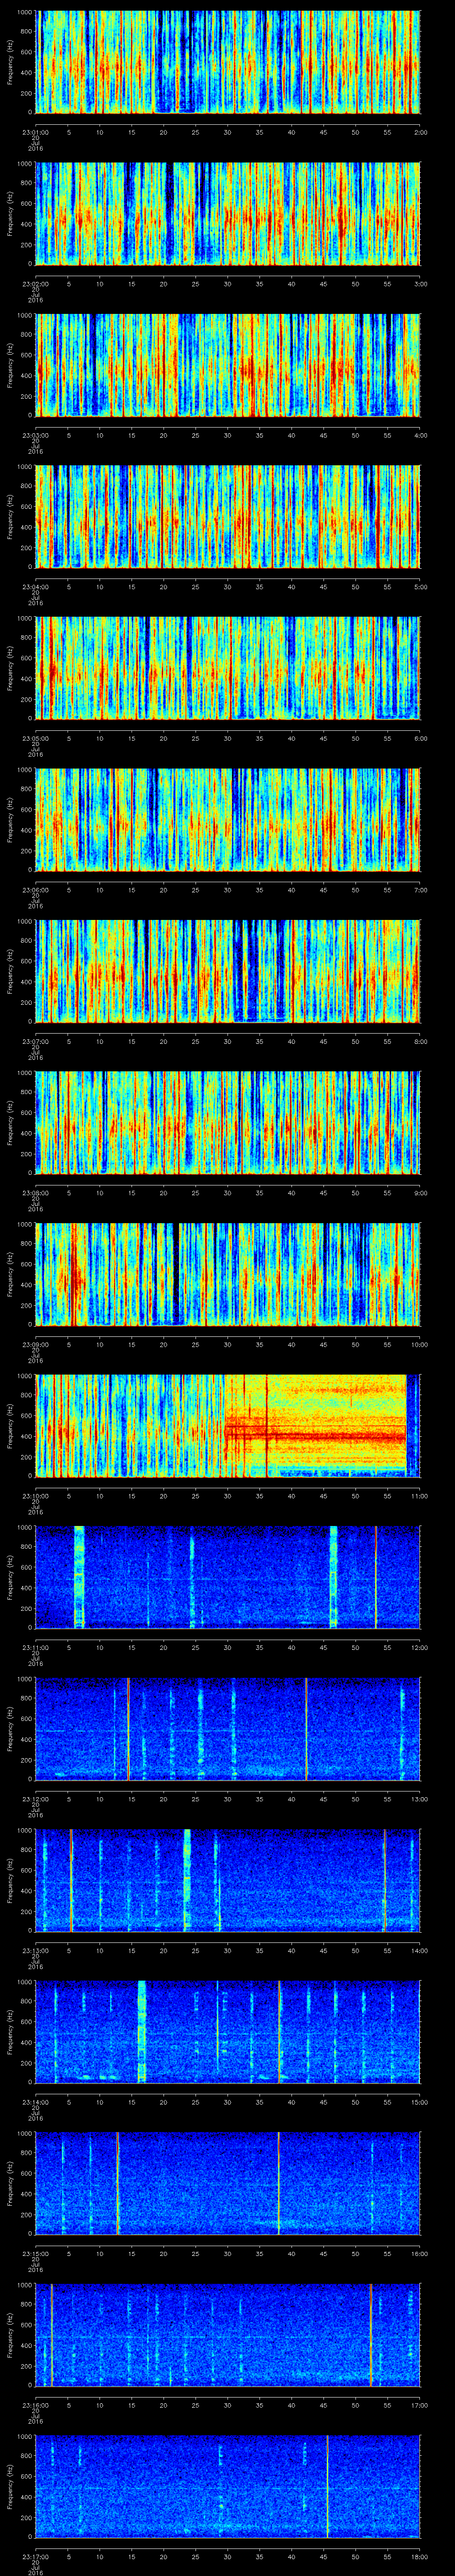Click the white vertical line near 45 s in 23:17:00 panel
455x2576 pixels.
pyautogui.click(x=327, y=2486)
